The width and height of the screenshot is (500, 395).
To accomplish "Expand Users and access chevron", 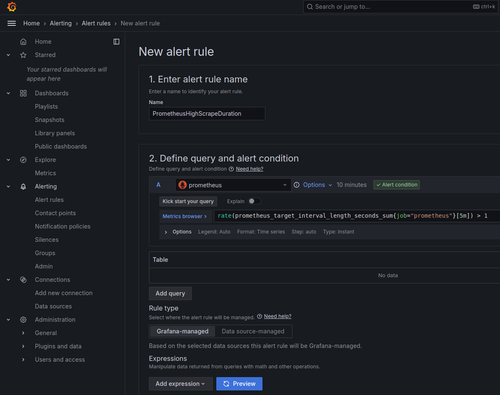I will (x=23, y=360).
